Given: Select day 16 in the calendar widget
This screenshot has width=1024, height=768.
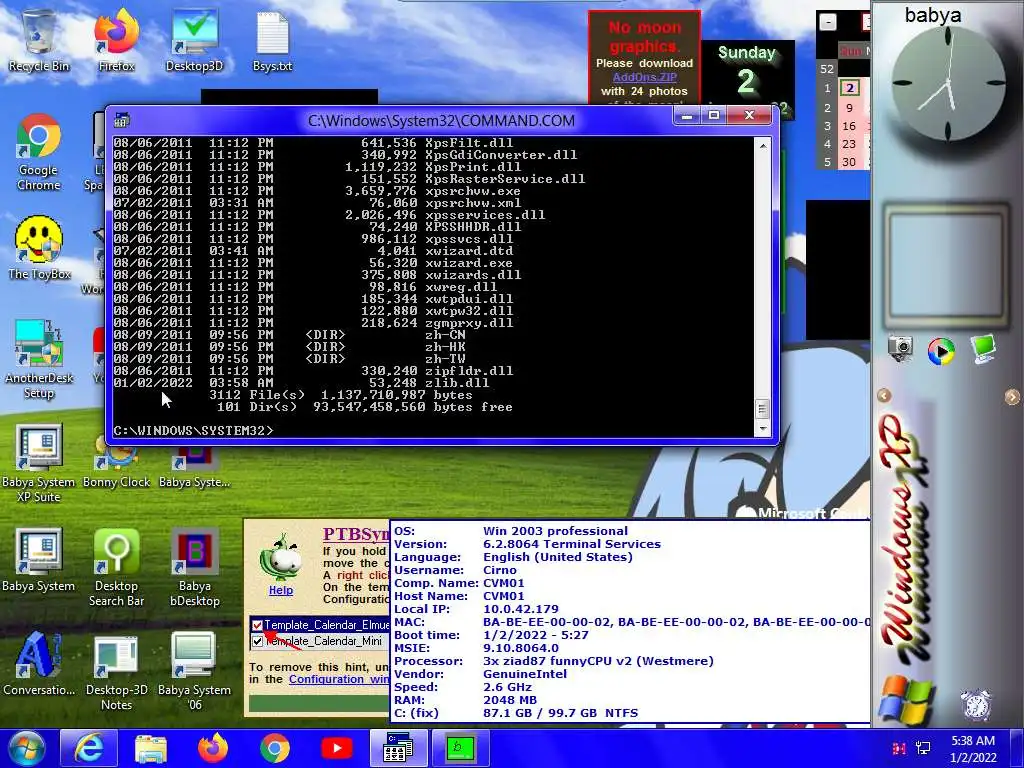Looking at the screenshot, I should pos(849,125).
